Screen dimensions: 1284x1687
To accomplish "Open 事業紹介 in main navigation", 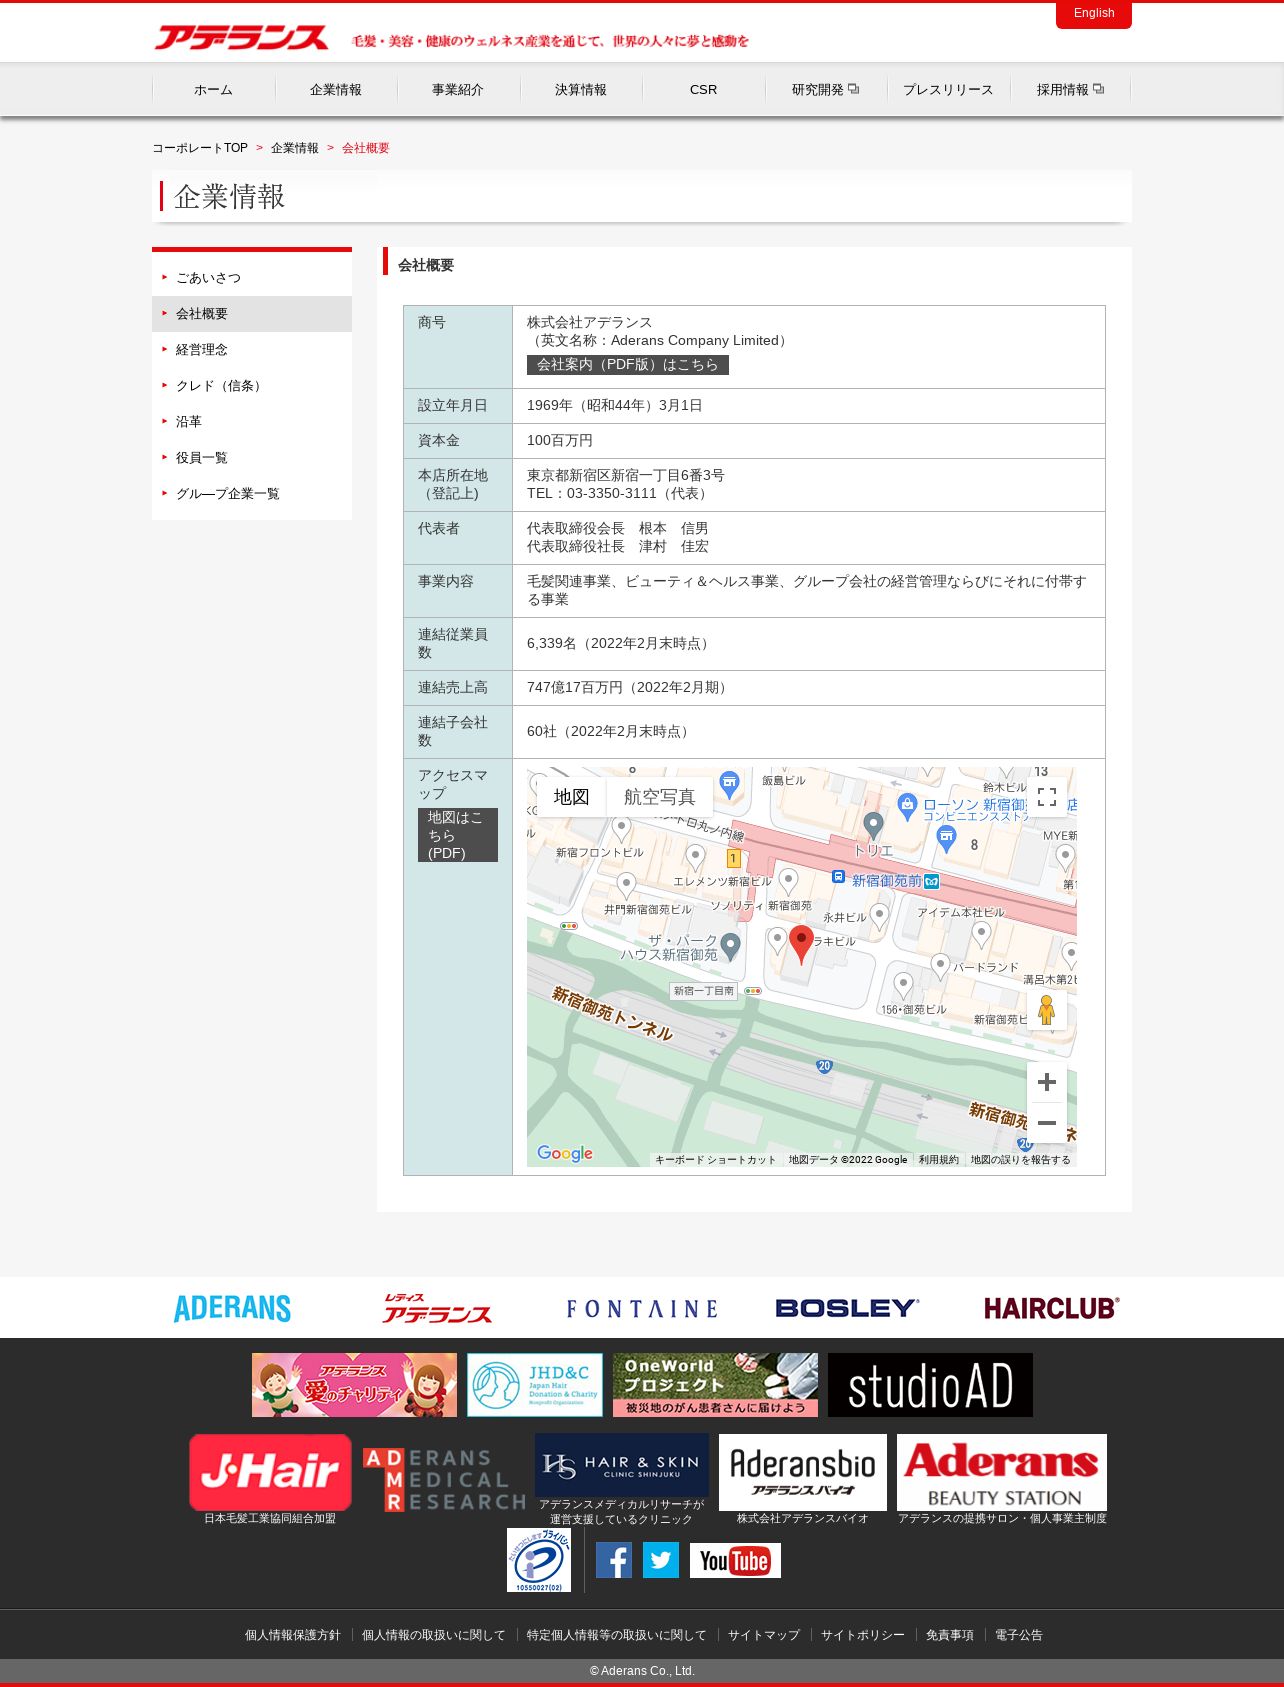I will click(x=458, y=90).
